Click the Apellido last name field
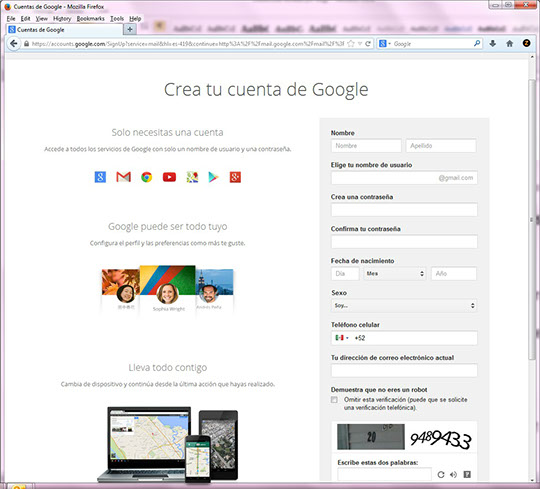540x489 pixels. (x=441, y=146)
